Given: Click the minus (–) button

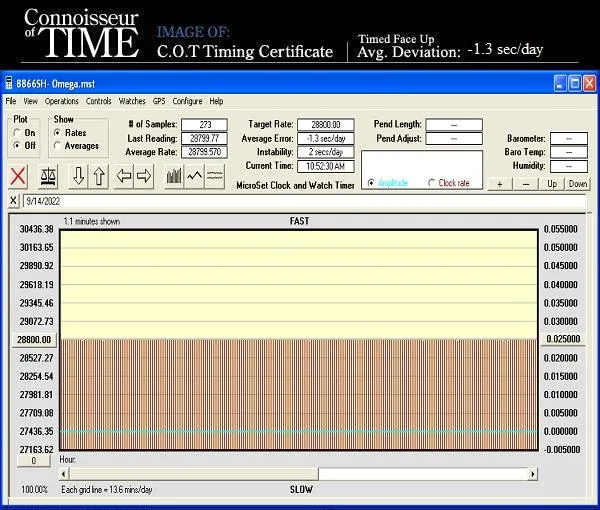Looking at the screenshot, I should 526,184.
